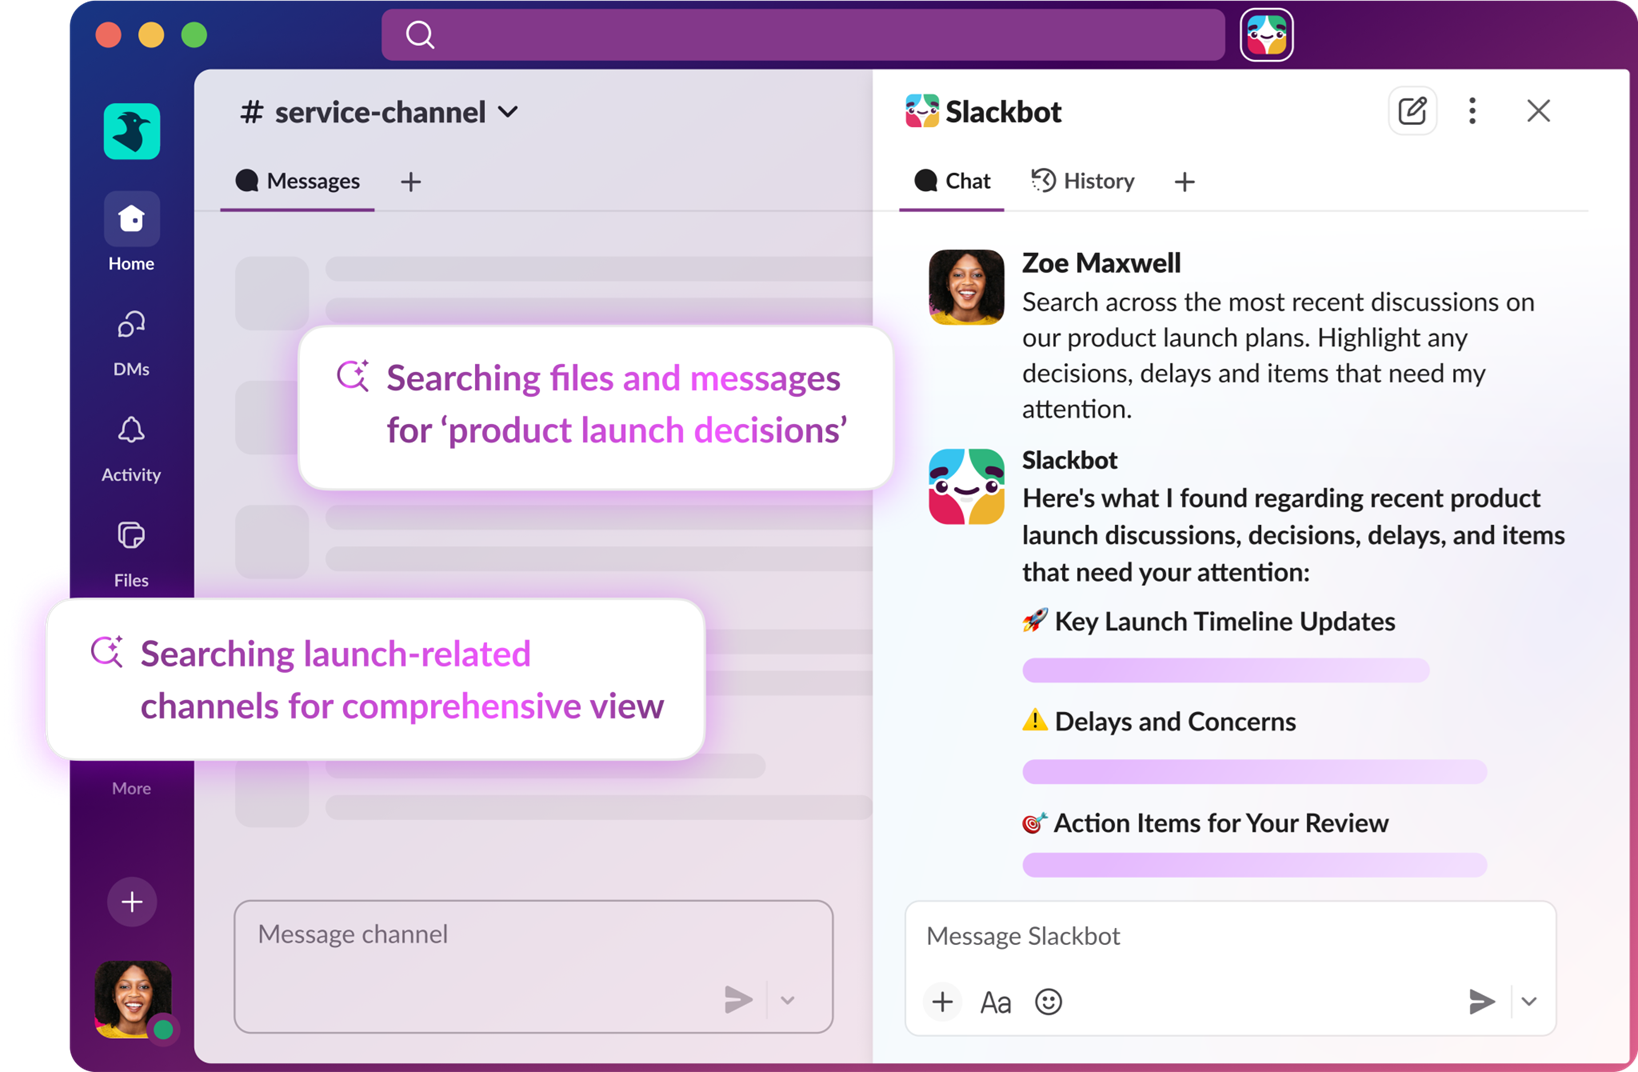Click the Slackbot icon beside search bar
The image size is (1638, 1072).
pyautogui.click(x=1266, y=35)
